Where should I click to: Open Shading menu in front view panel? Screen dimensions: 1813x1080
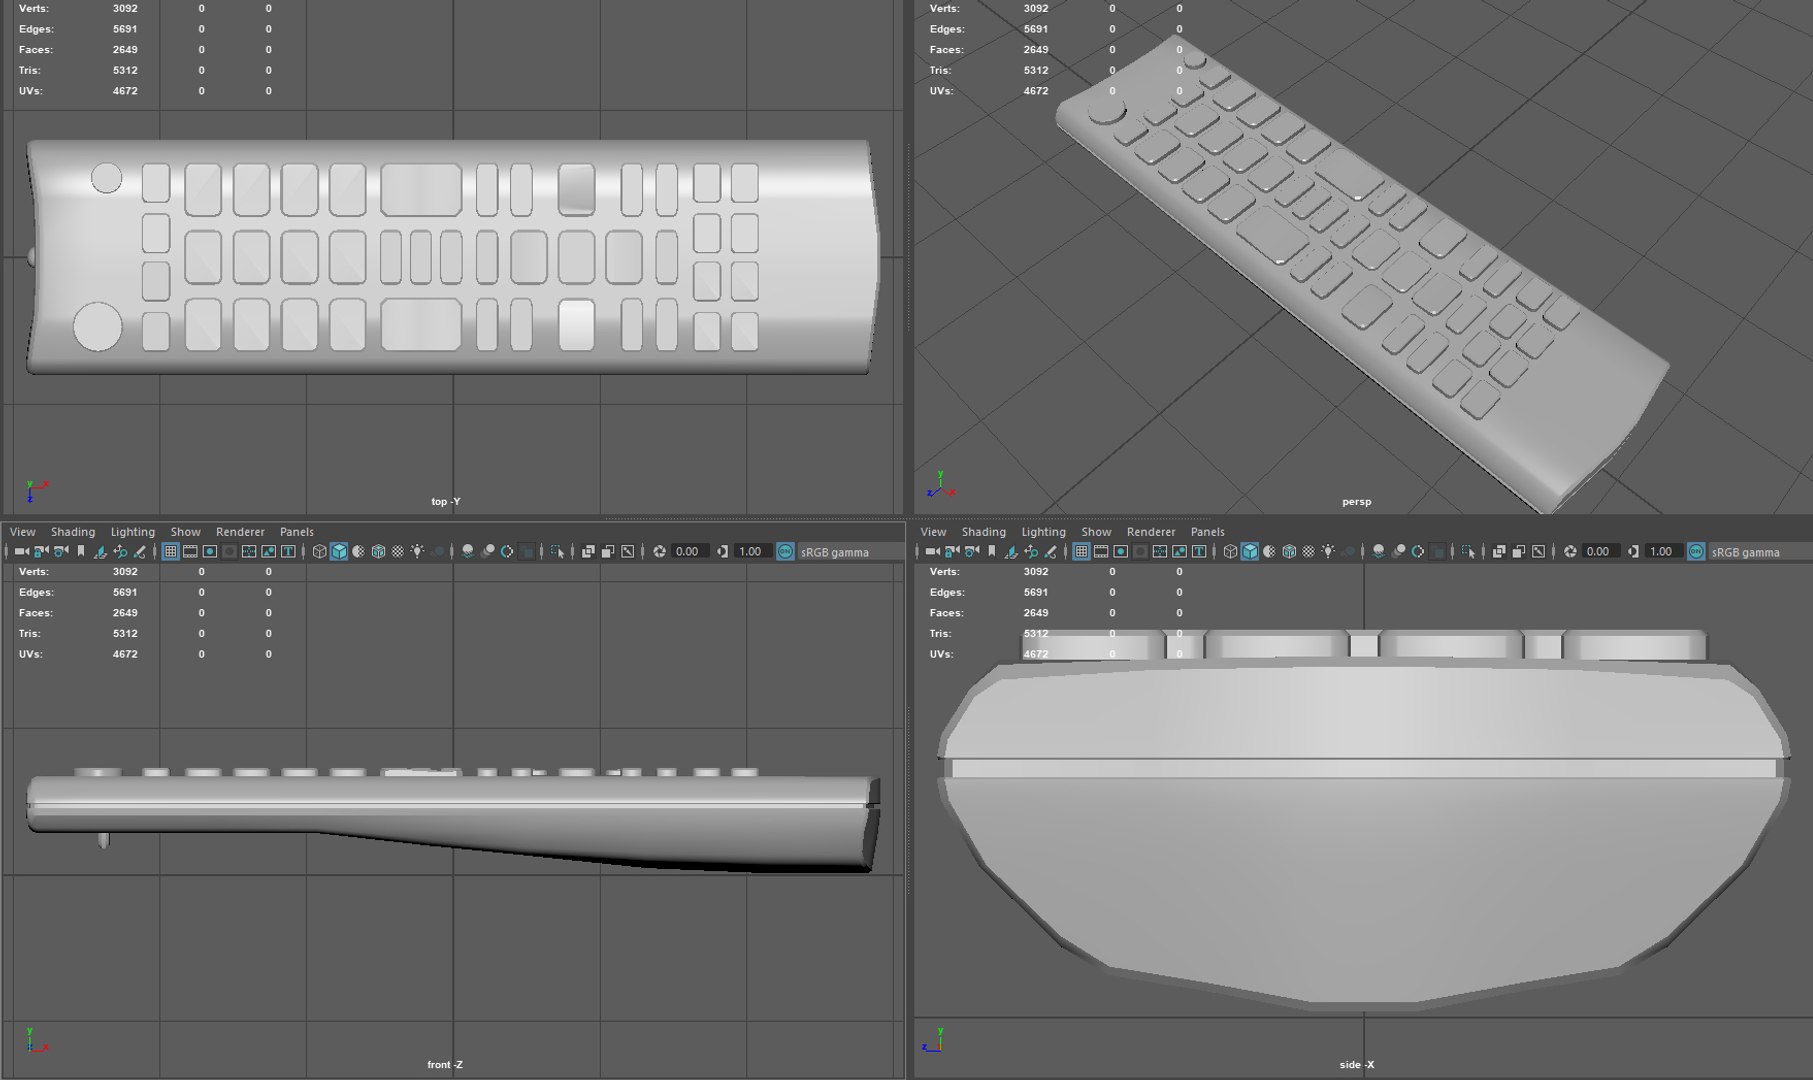tap(73, 532)
